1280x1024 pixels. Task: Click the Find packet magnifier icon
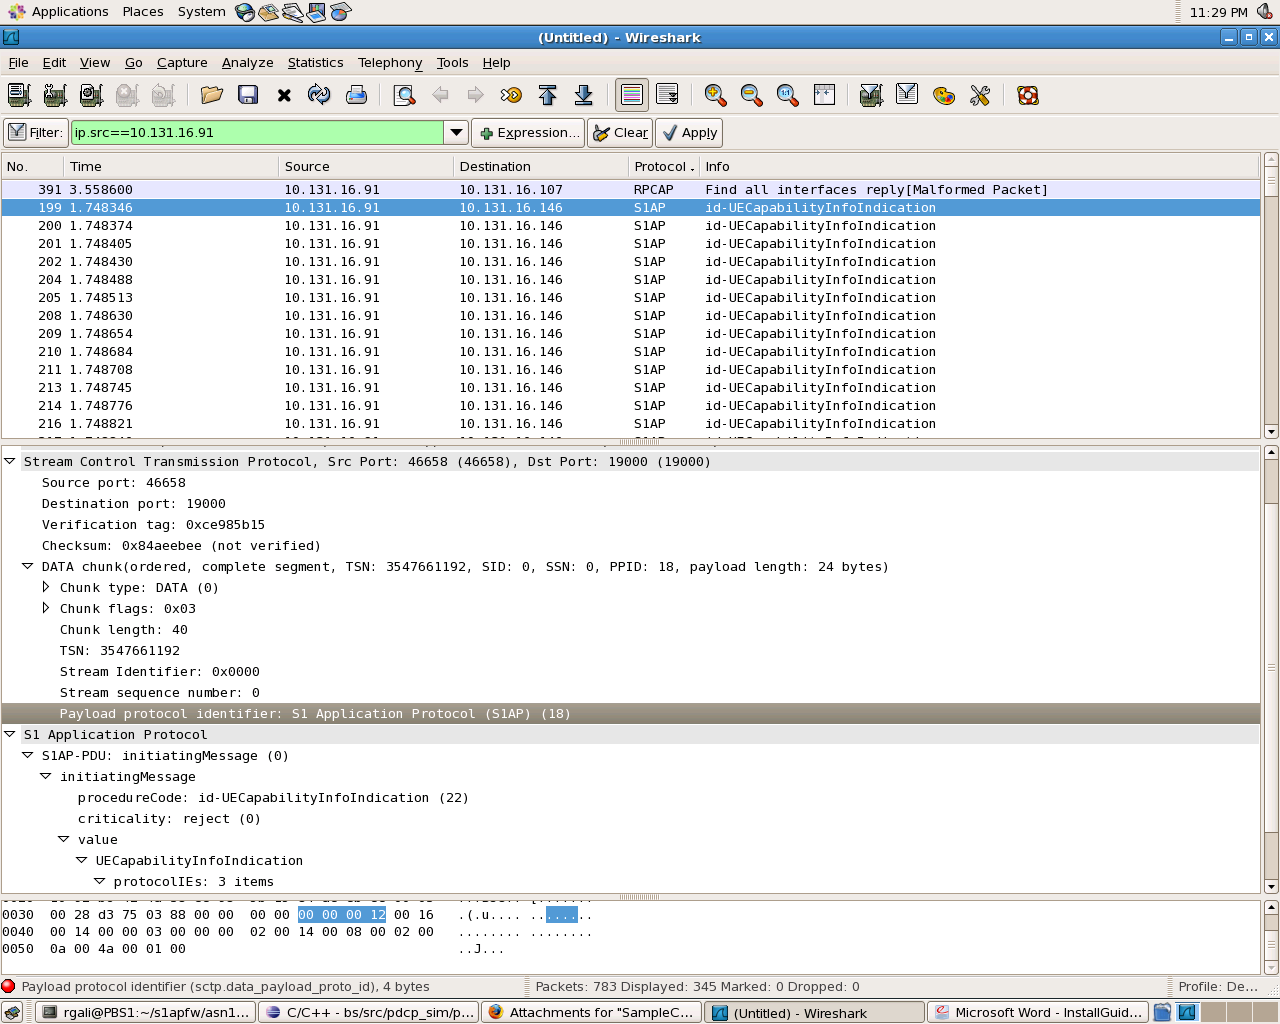pyautogui.click(x=404, y=95)
